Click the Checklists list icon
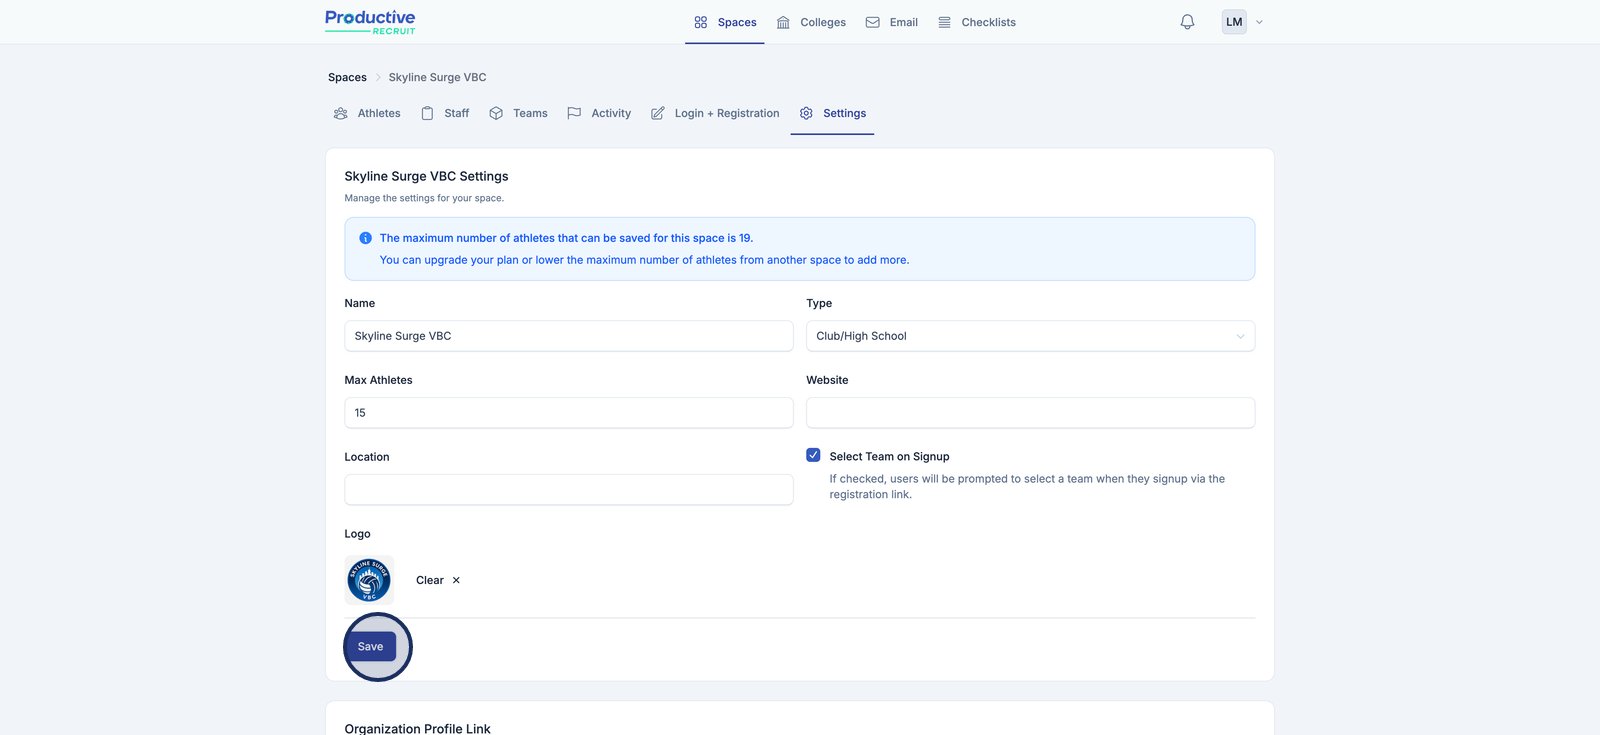1600x735 pixels. click(x=944, y=22)
